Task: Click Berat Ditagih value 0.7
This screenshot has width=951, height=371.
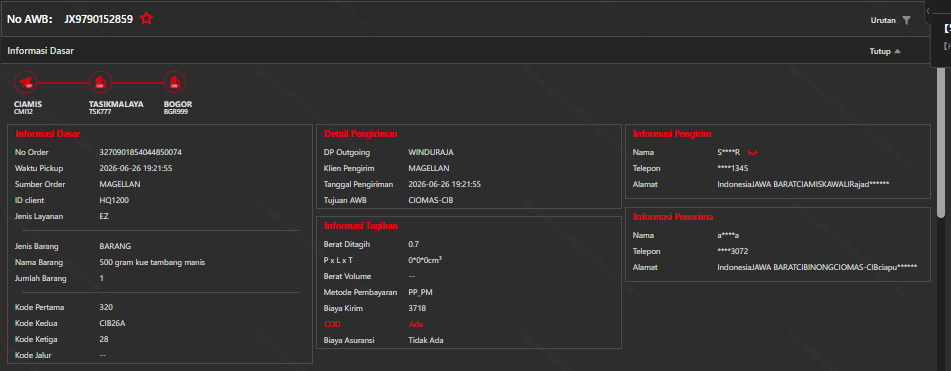Action: tap(414, 244)
